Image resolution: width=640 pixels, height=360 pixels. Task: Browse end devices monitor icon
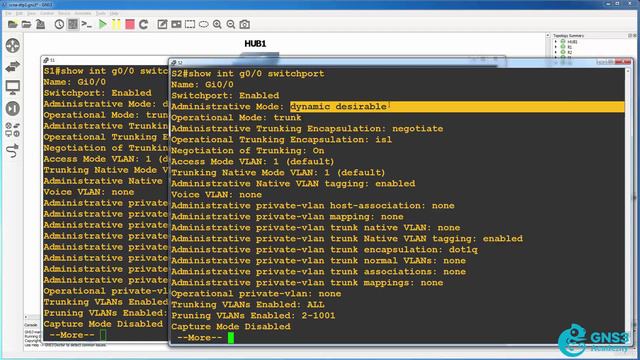tap(13, 87)
